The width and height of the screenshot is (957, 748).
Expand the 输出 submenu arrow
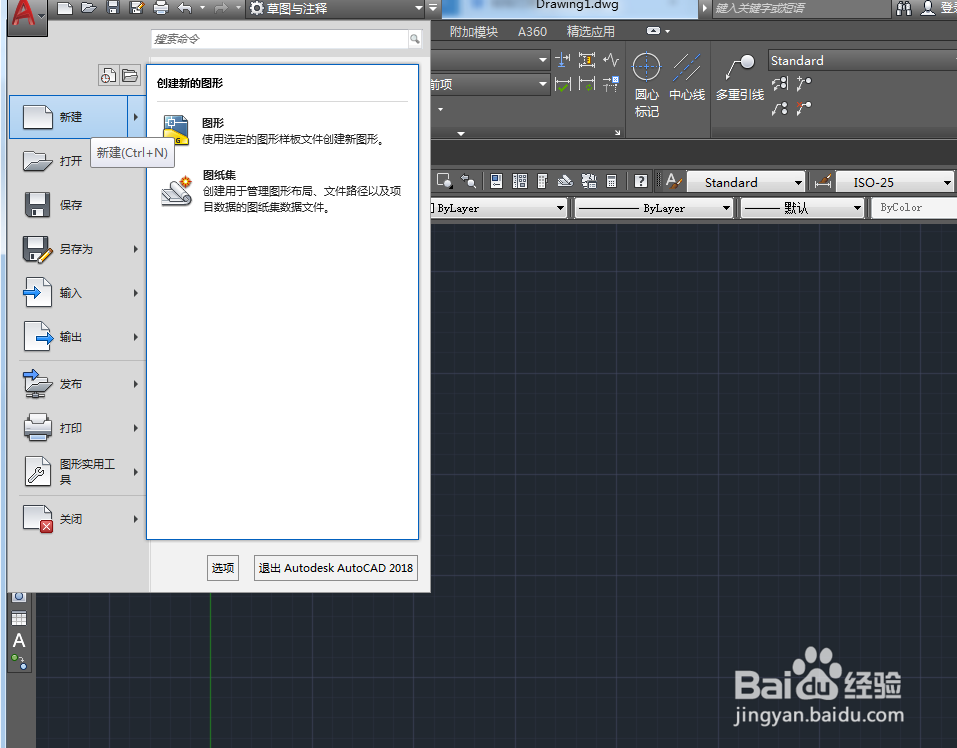[136, 337]
